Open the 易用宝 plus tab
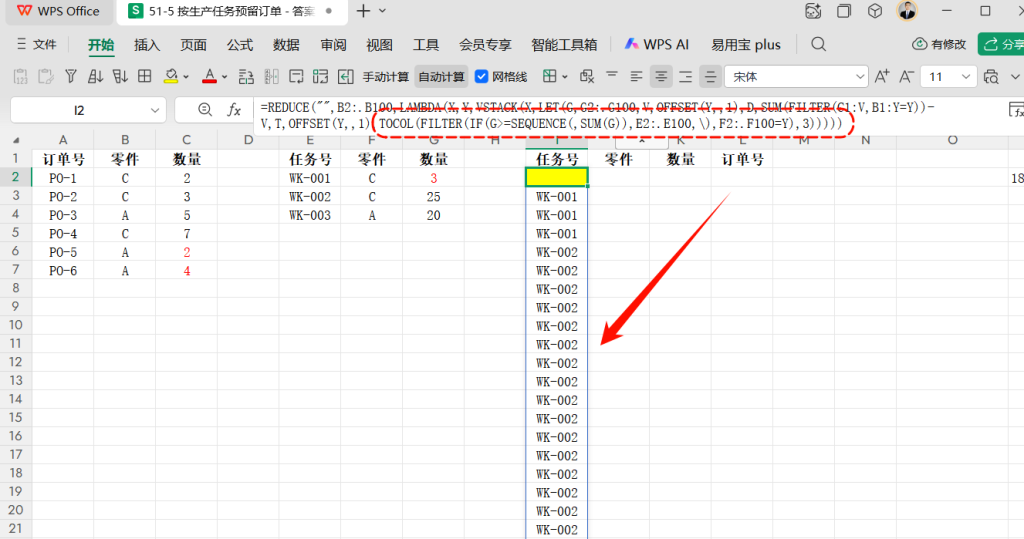 746,44
